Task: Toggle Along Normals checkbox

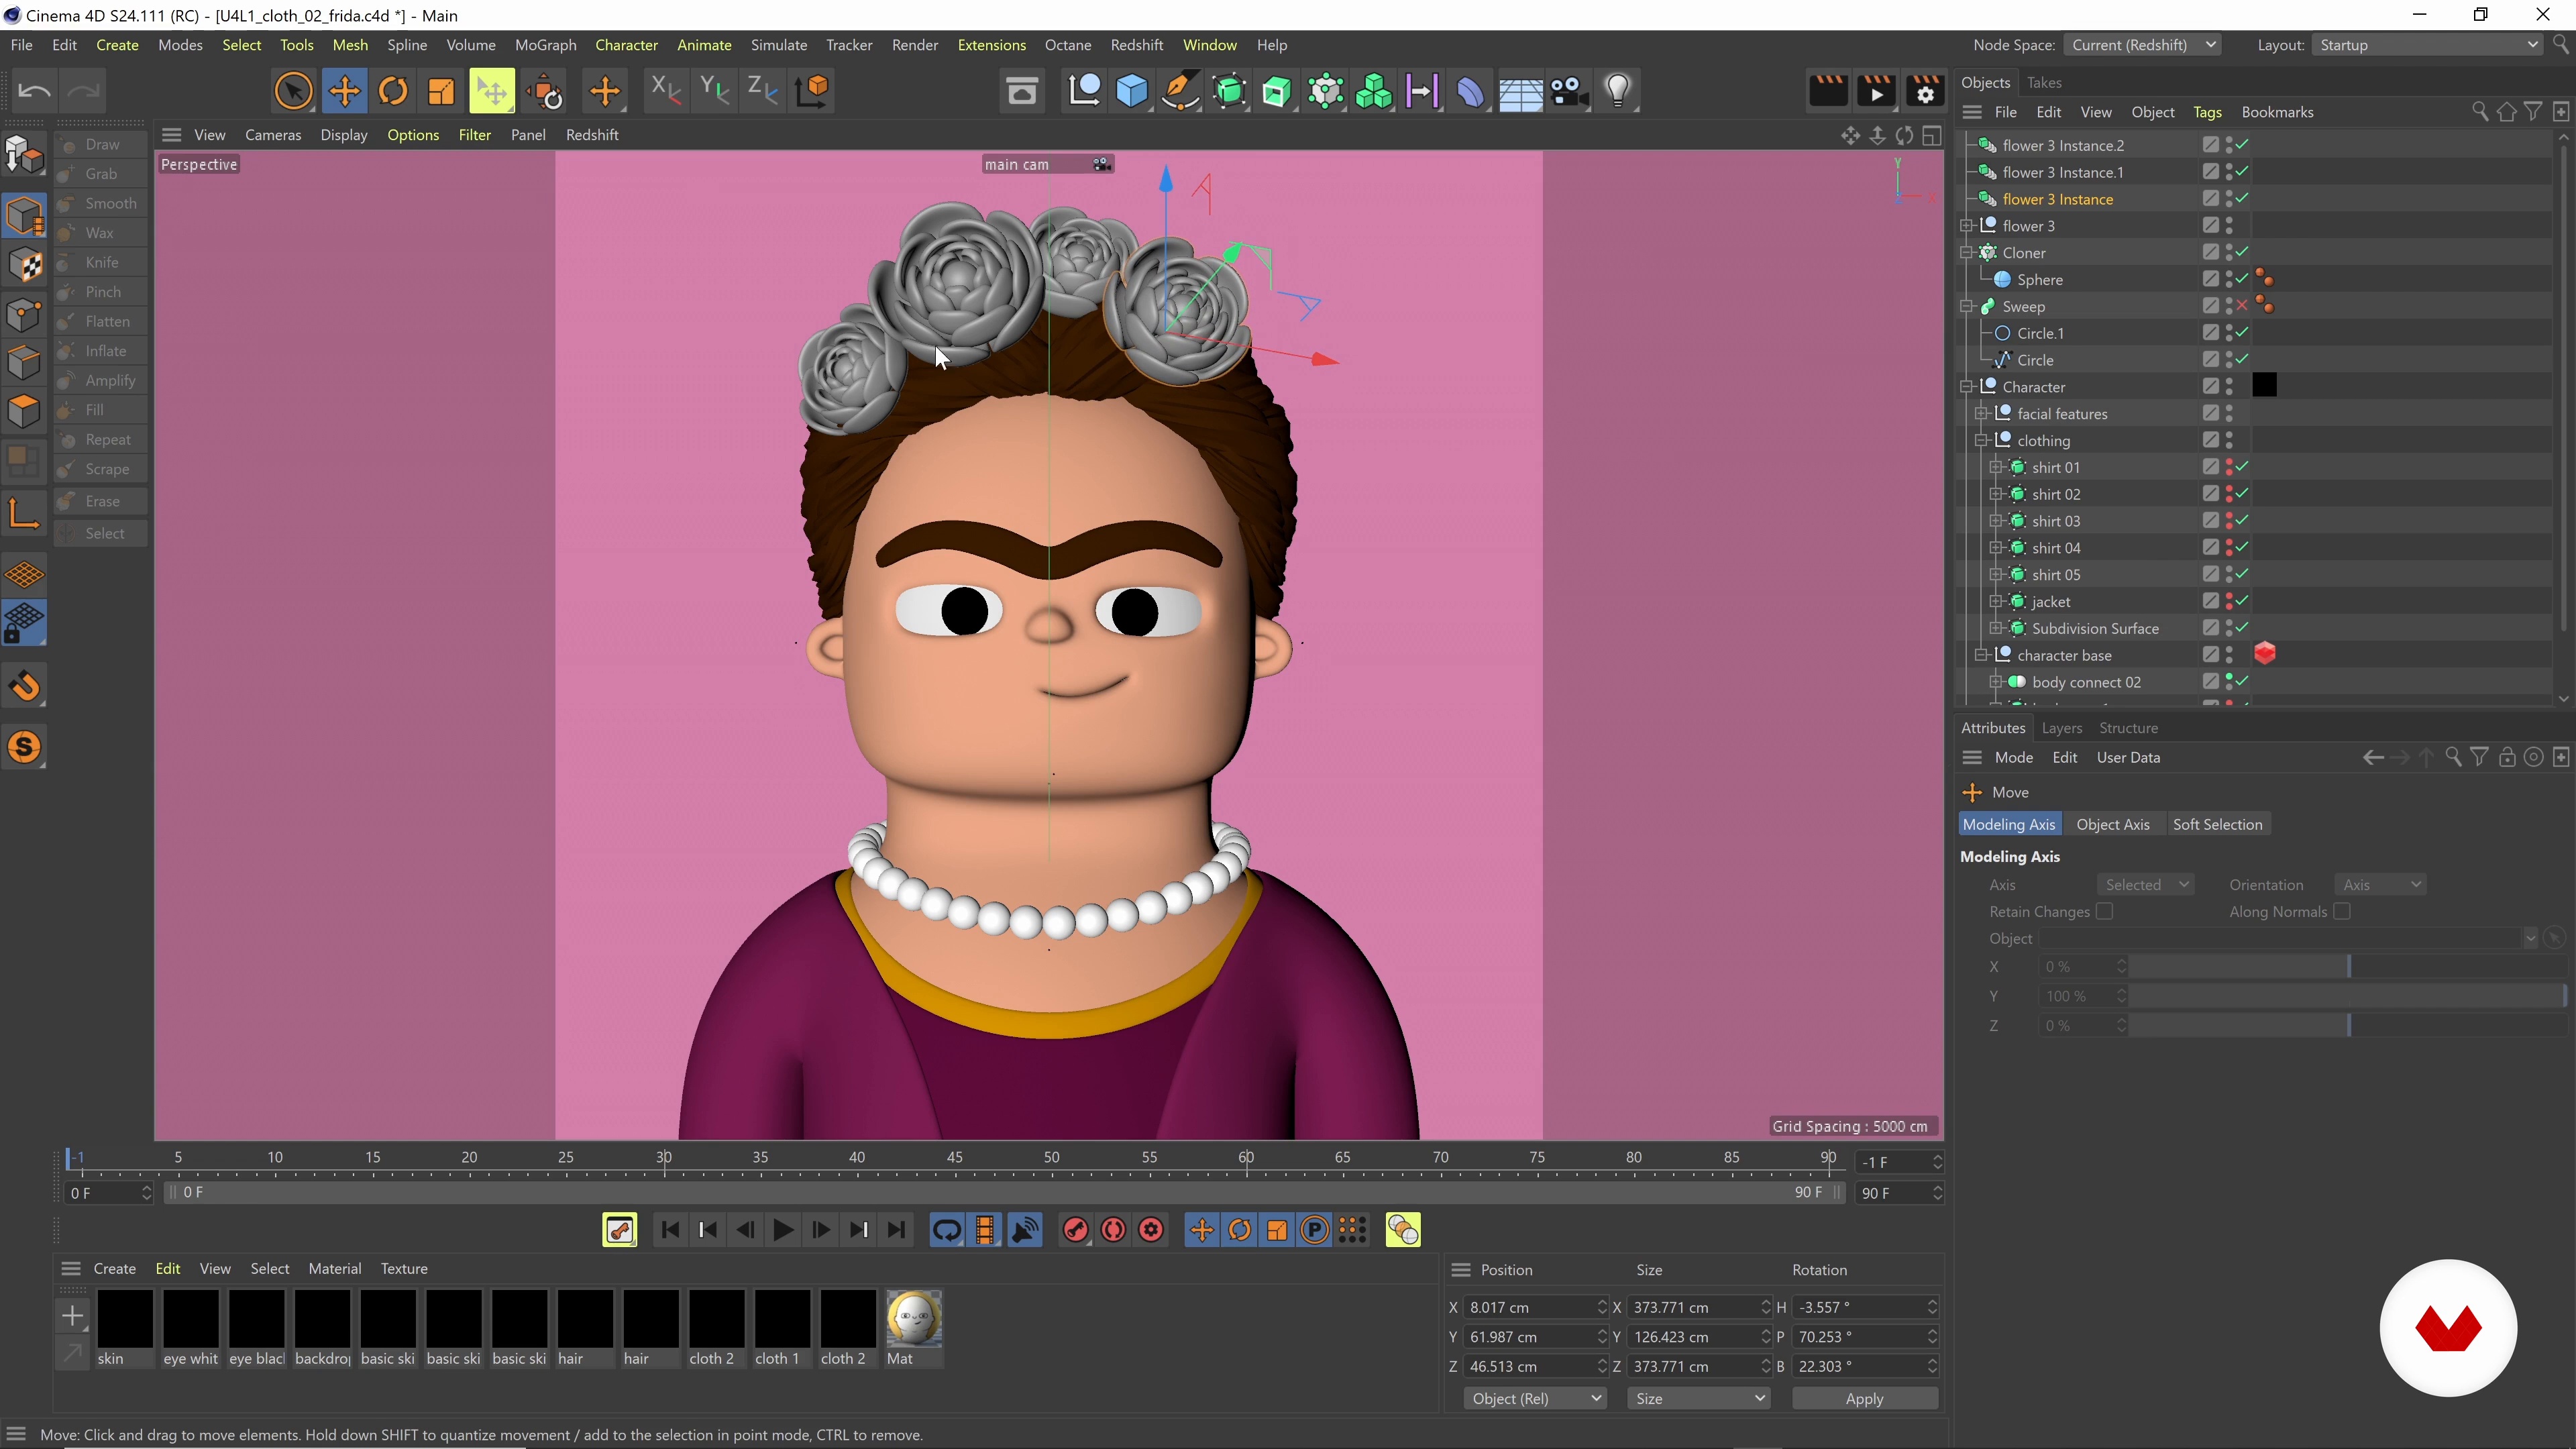Action: 2341,911
